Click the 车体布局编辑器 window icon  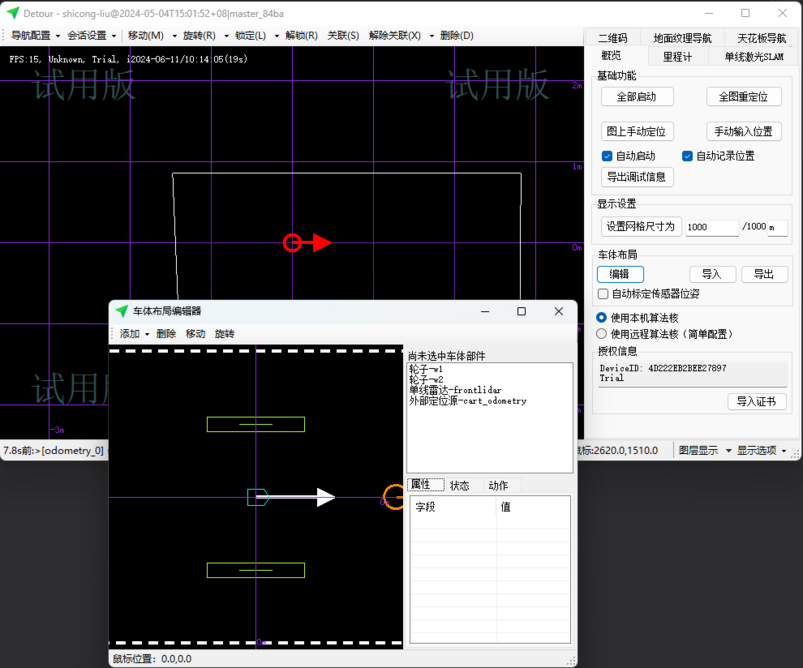pyautogui.click(x=121, y=311)
